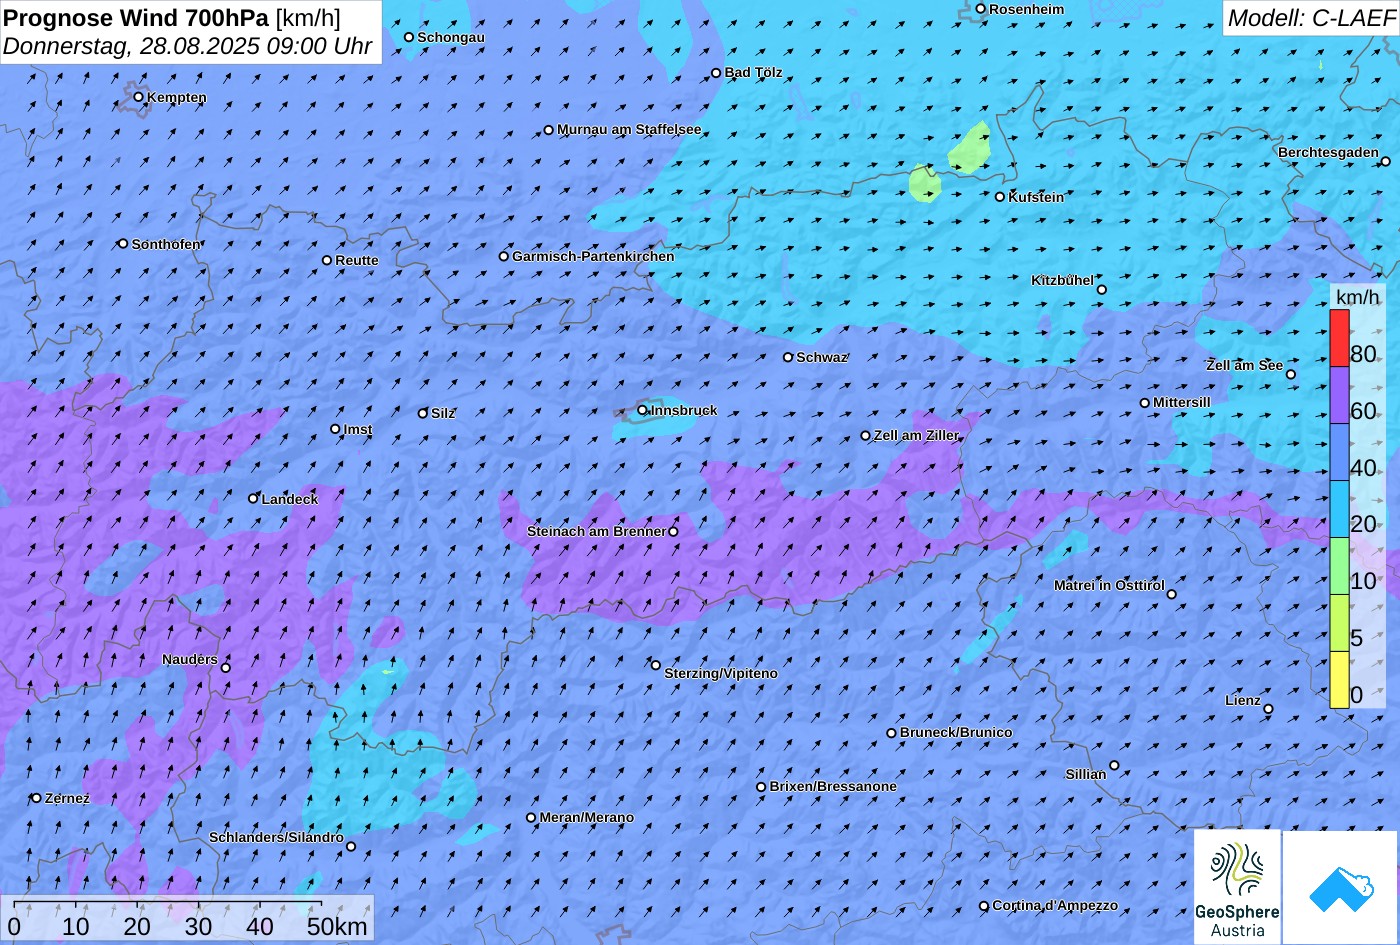The height and width of the screenshot is (945, 1400).
Task: Click the "Cortina d'Ampezzo" label
Action: pyautogui.click(x=1055, y=905)
